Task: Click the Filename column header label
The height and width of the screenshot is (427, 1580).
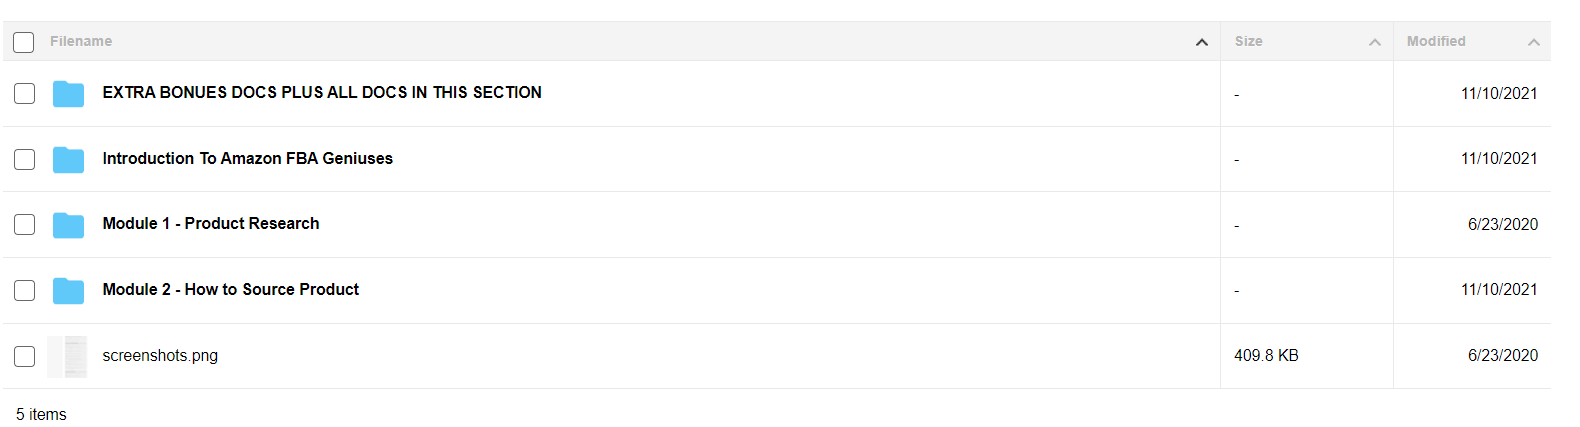Action: point(81,41)
